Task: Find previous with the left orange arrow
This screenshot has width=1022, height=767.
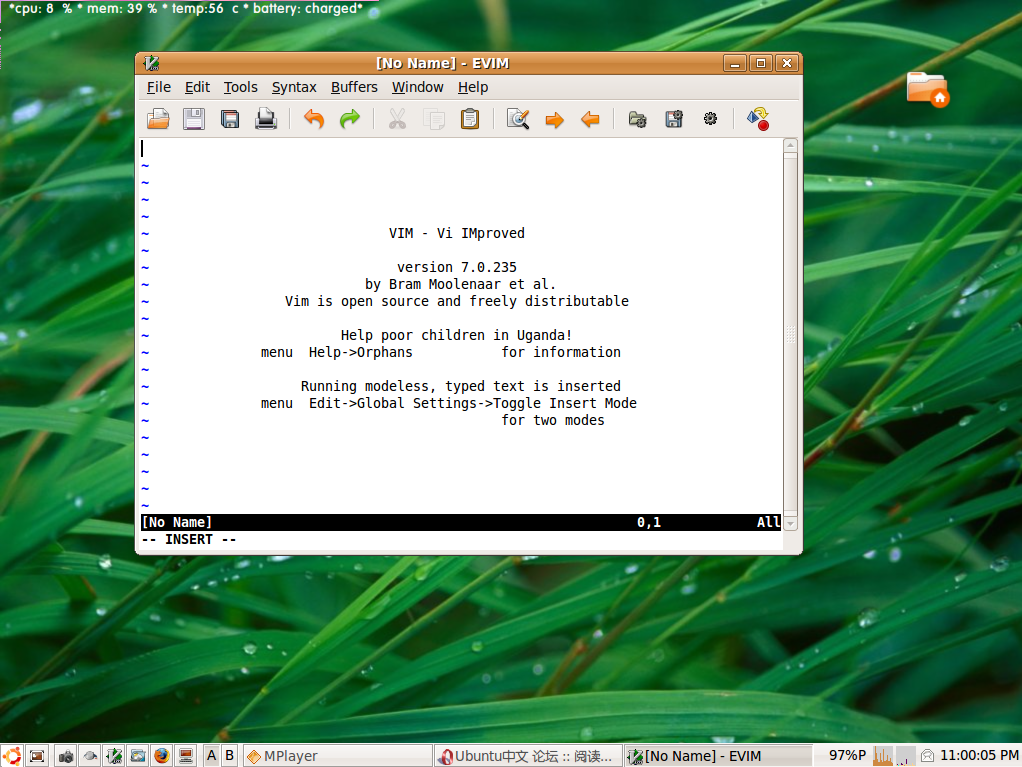Action: coord(591,120)
